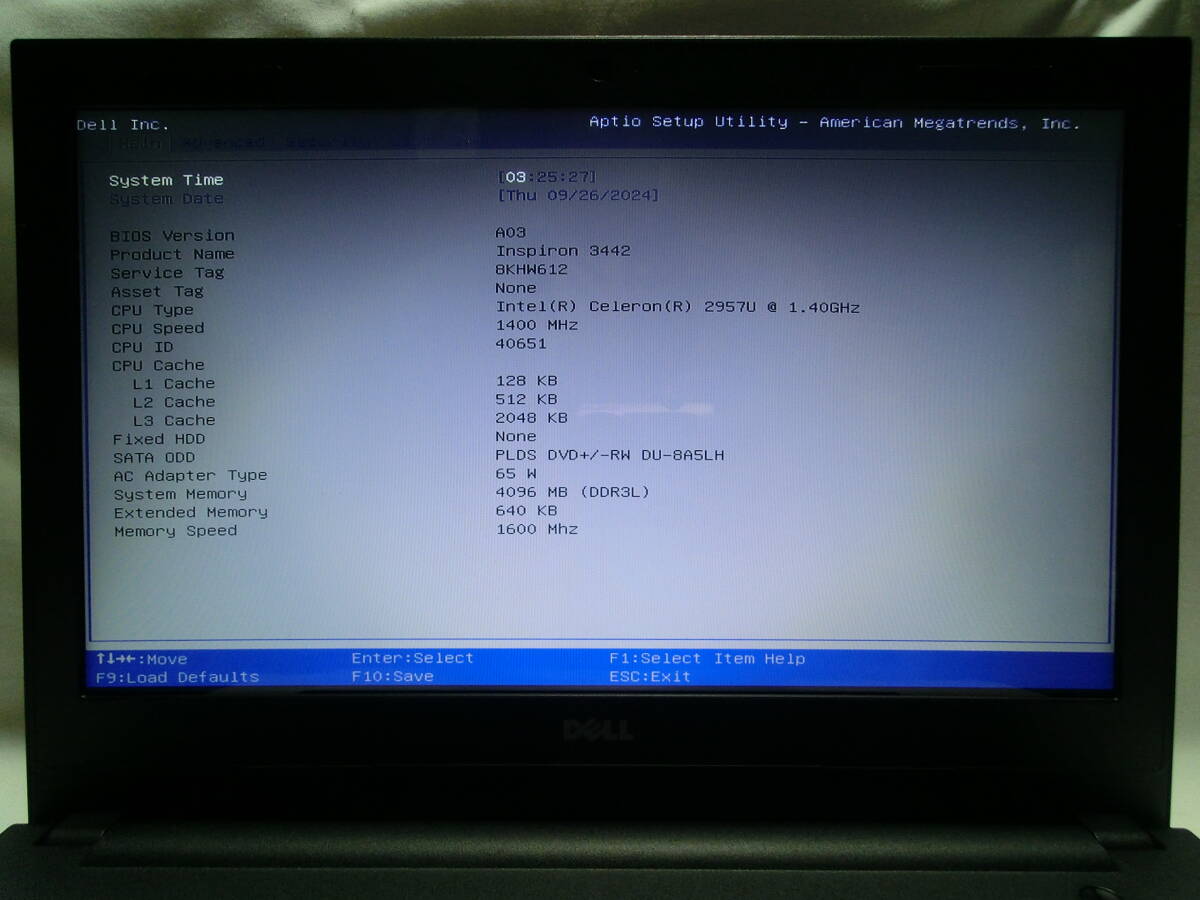The height and width of the screenshot is (900, 1200).
Task: Click the Intel Celeron 2957U value
Action: pos(678,307)
